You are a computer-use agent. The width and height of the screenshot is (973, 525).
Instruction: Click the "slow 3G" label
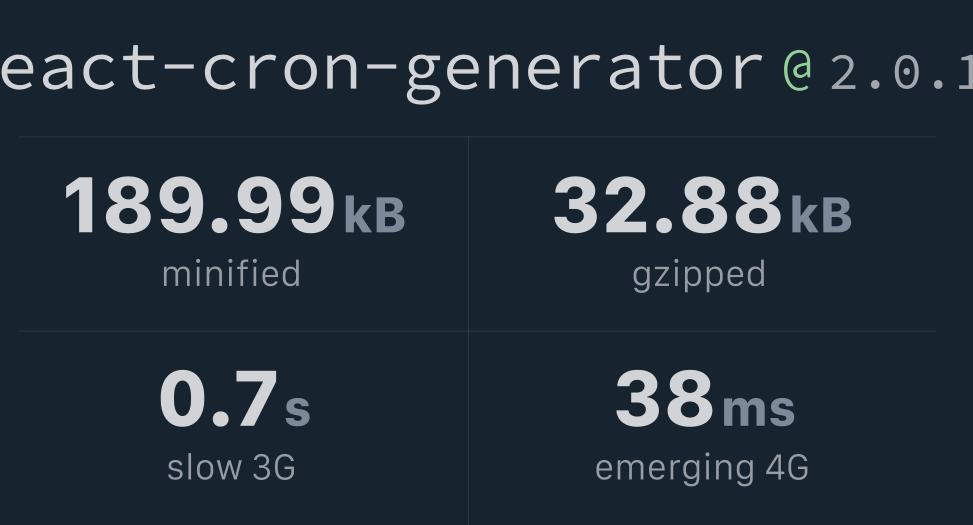click(231, 467)
